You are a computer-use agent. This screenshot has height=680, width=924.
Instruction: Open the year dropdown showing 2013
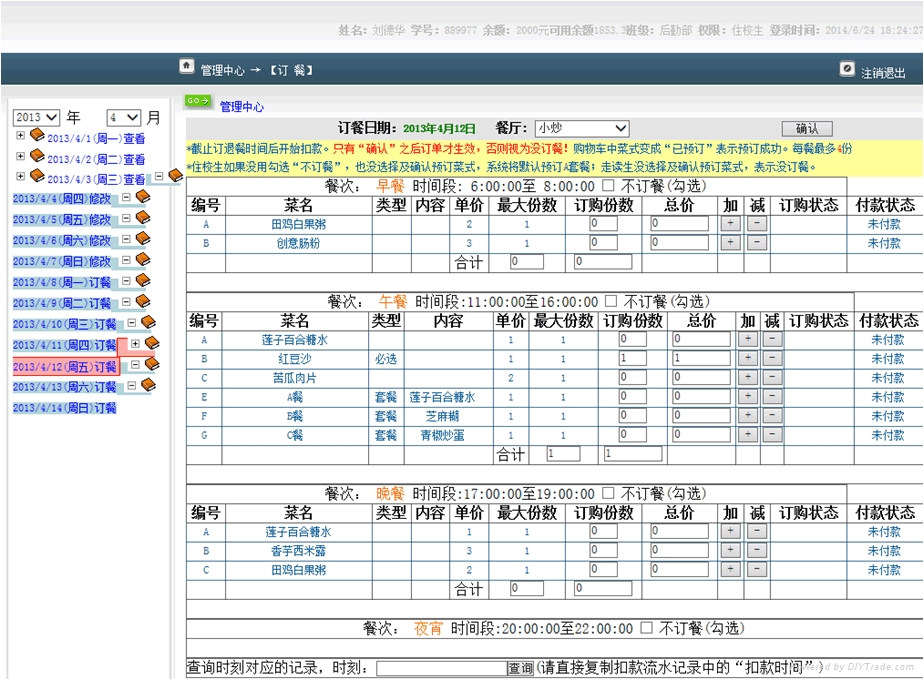coord(36,117)
